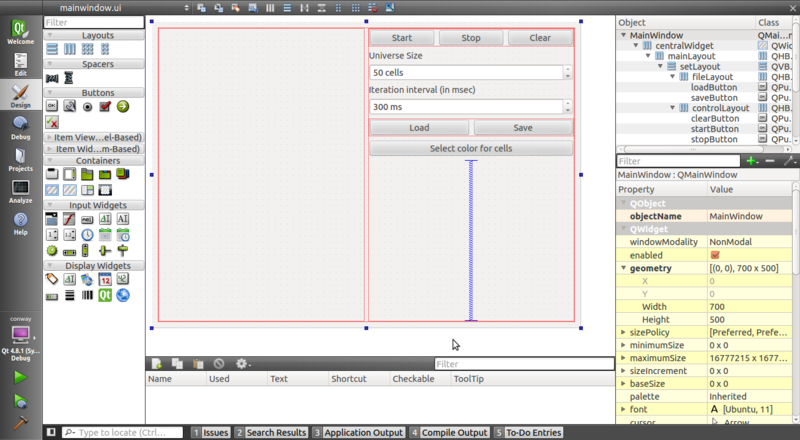Viewport: 800px width, 440px height.
Task: Pick the Time Edit clock widget icon
Action: (x=87, y=235)
